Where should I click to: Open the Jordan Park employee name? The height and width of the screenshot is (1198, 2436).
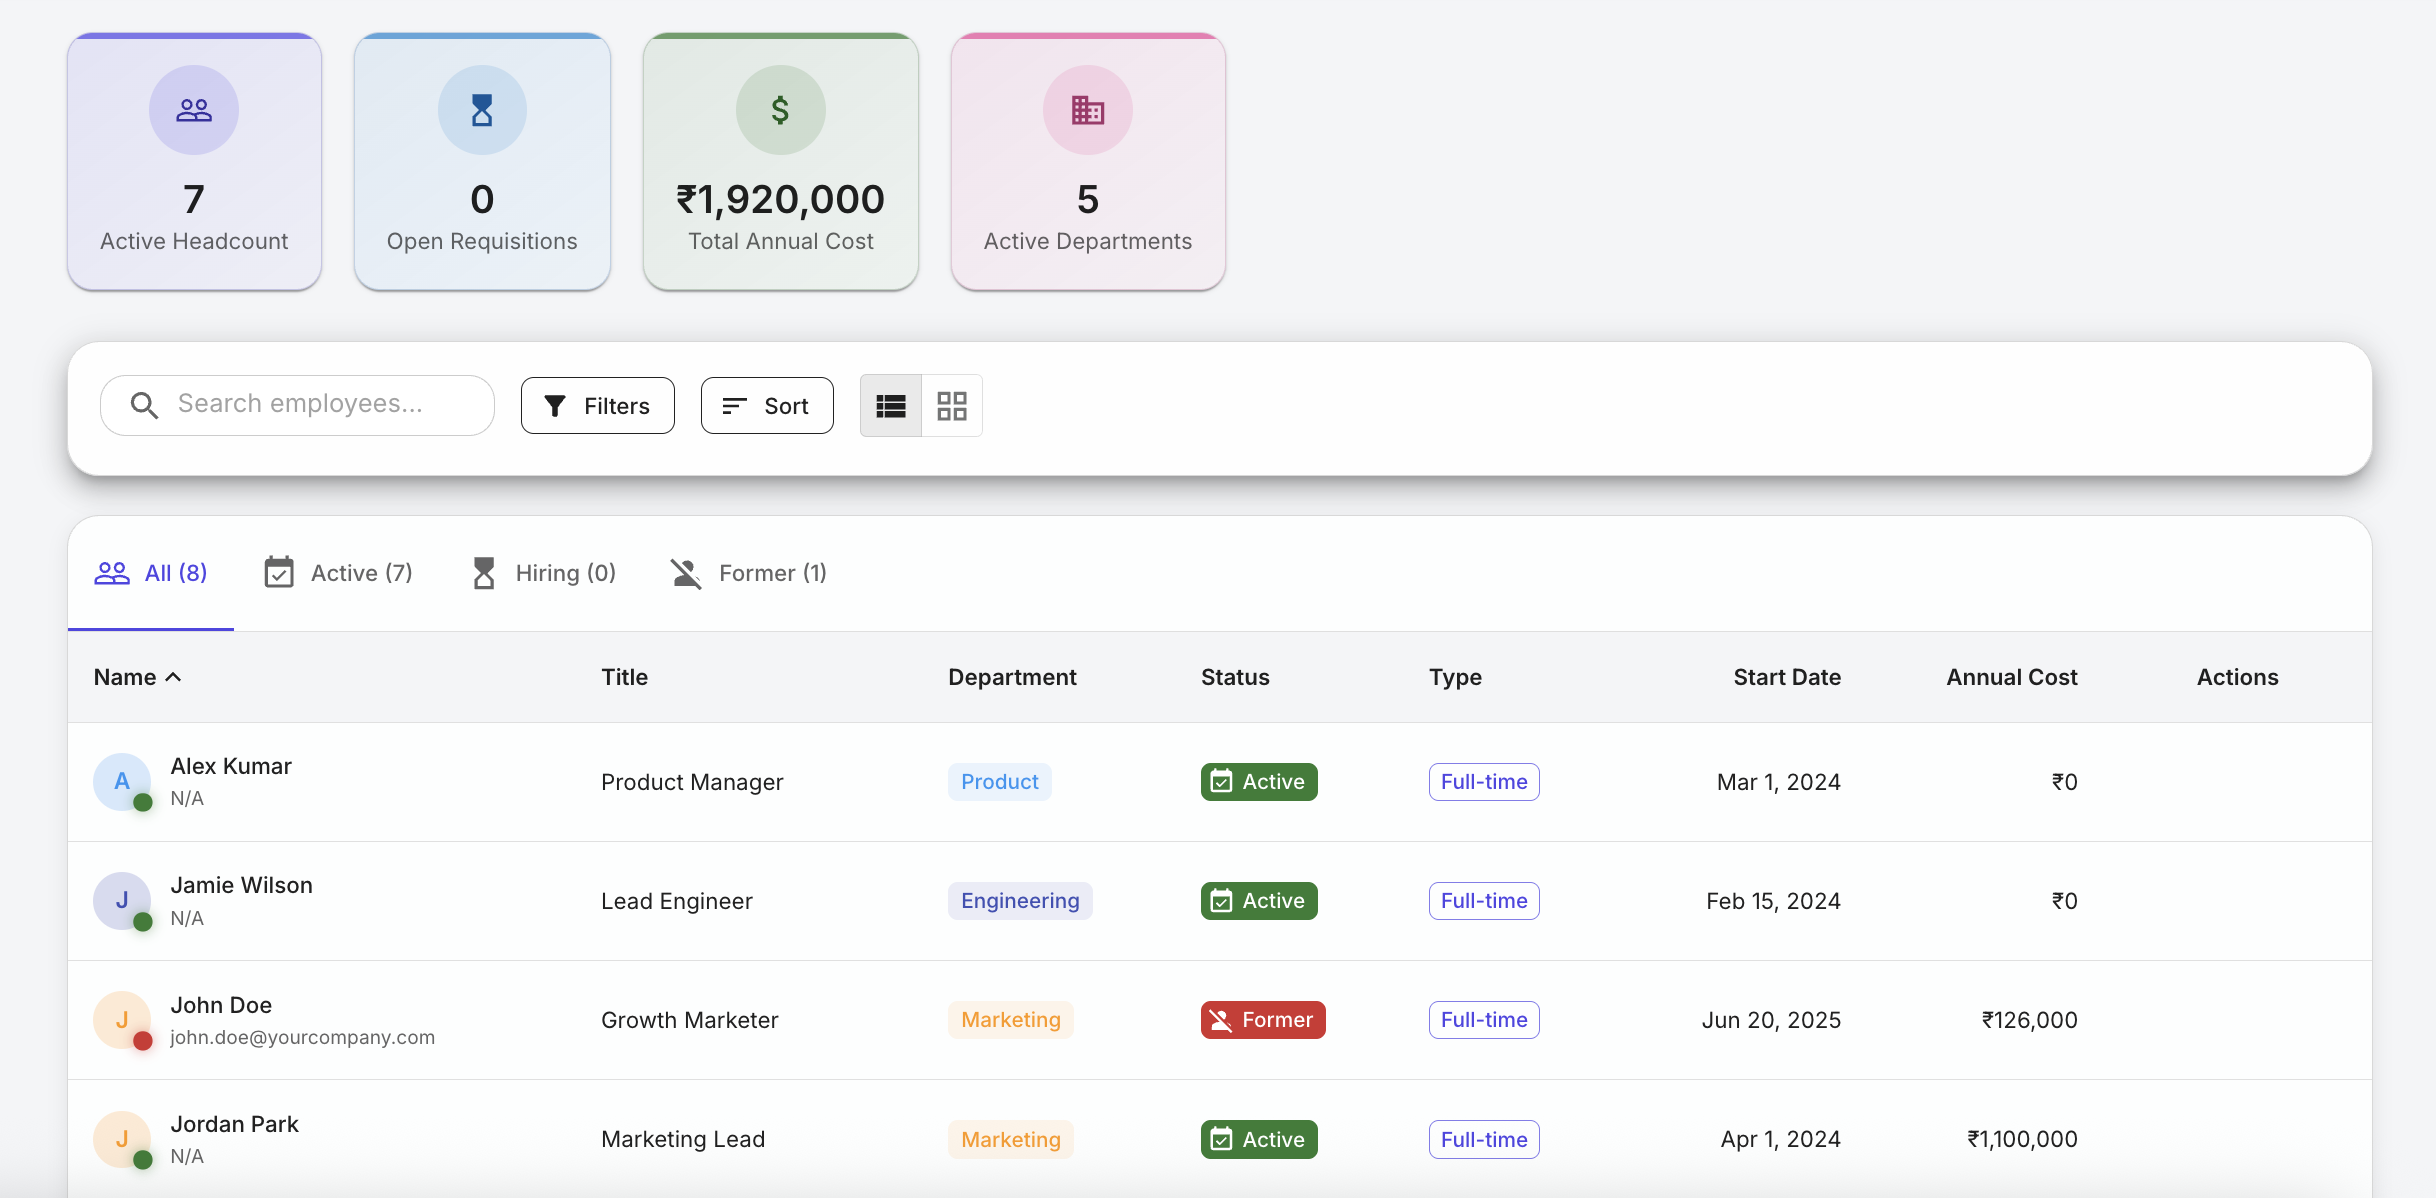(x=234, y=1124)
